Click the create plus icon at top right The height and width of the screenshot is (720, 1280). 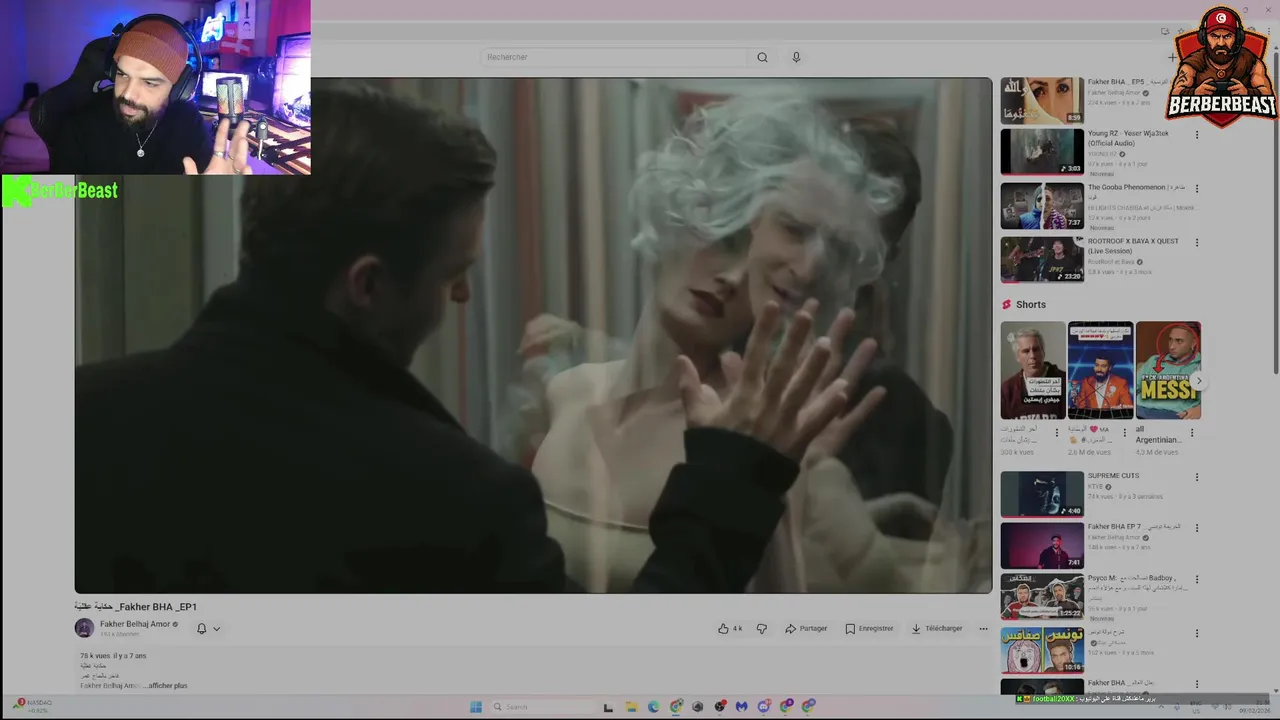coord(1172,57)
